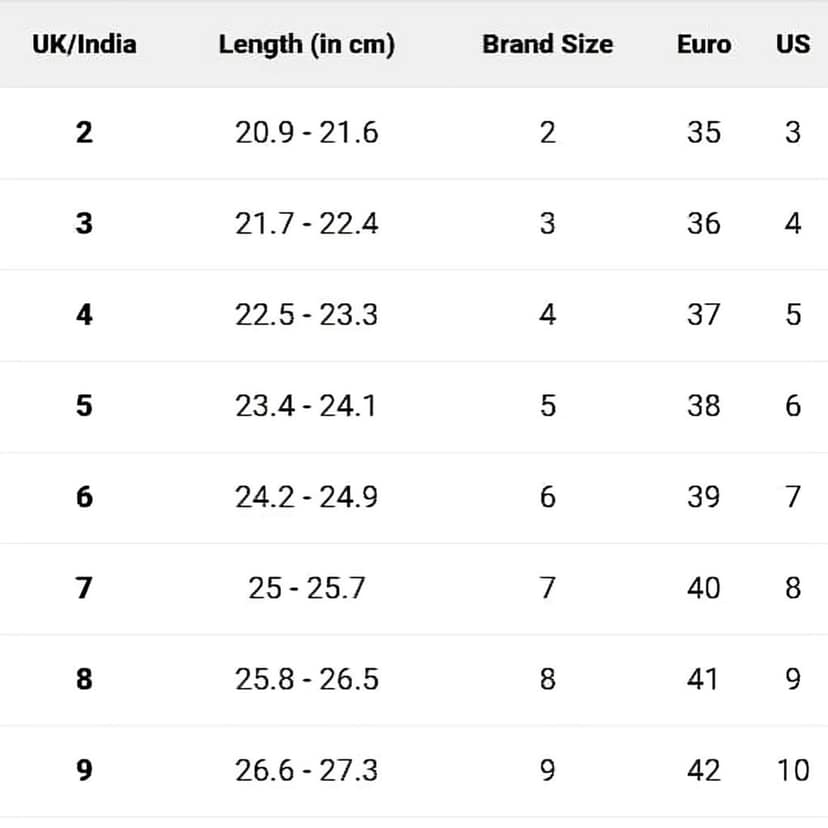Select the US column header

pos(793,44)
